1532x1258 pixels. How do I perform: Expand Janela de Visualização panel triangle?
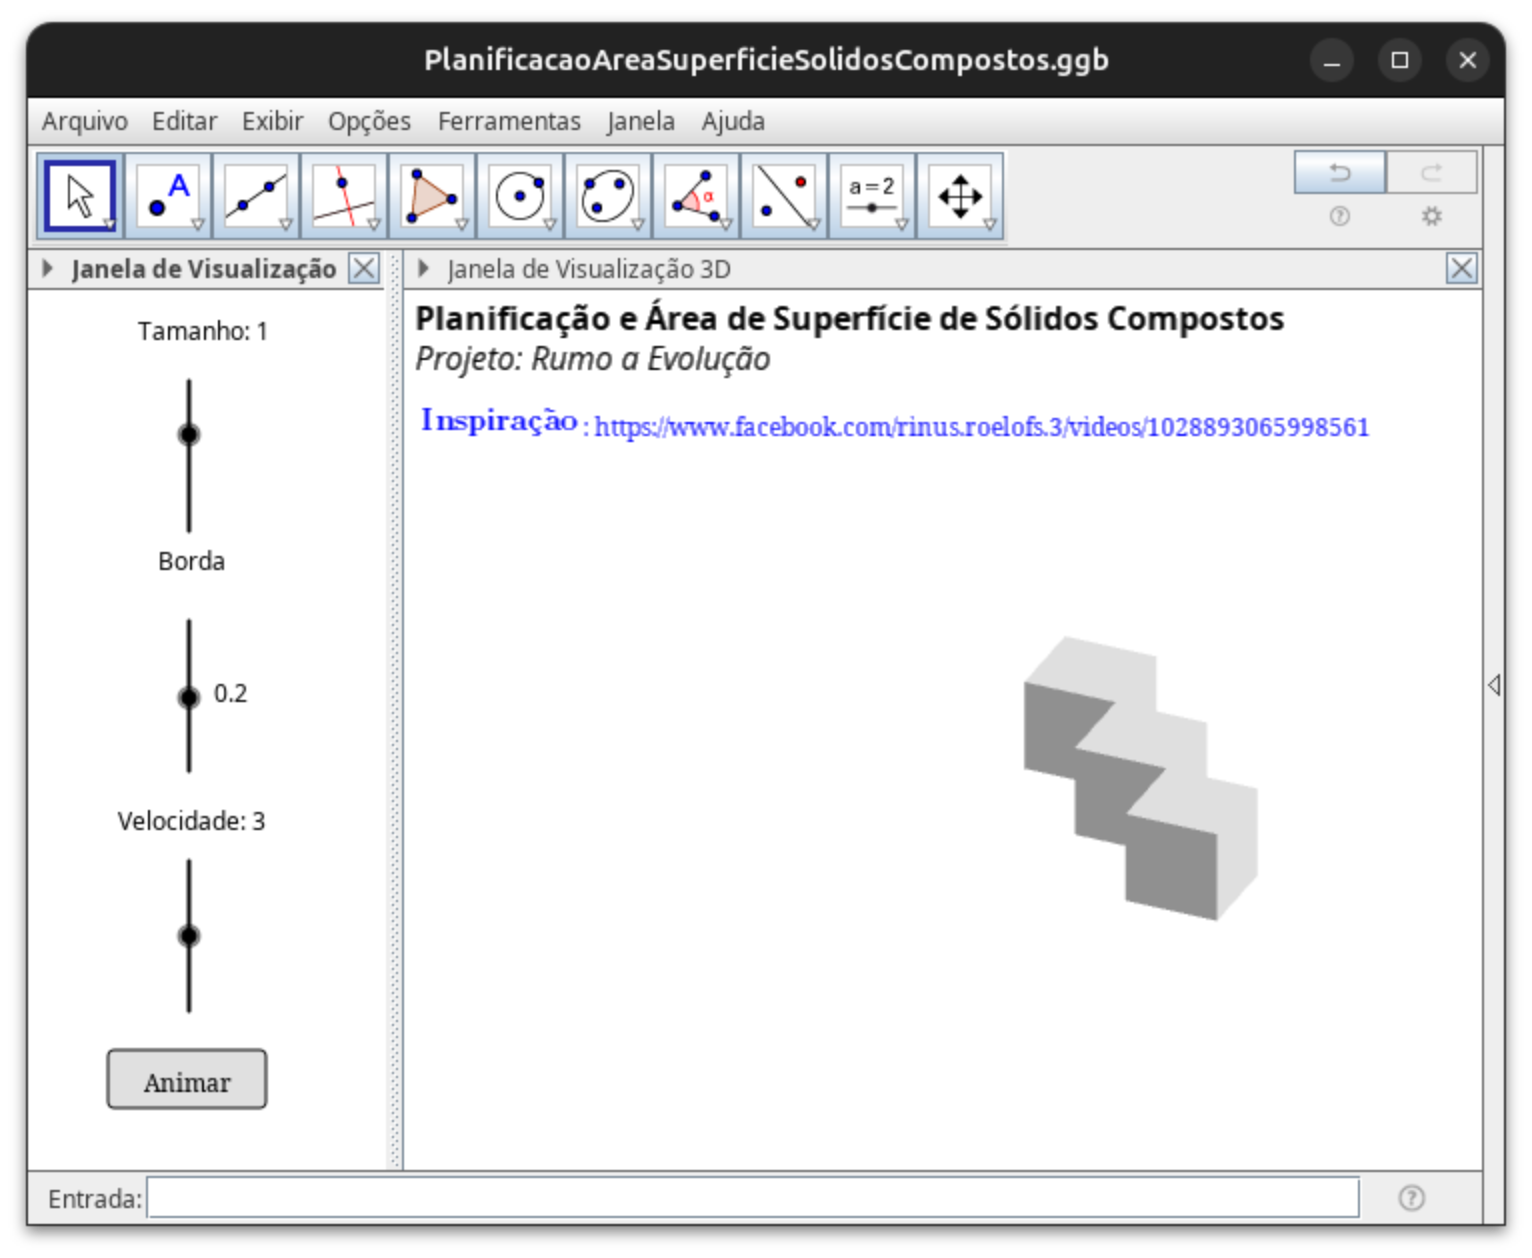[47, 269]
